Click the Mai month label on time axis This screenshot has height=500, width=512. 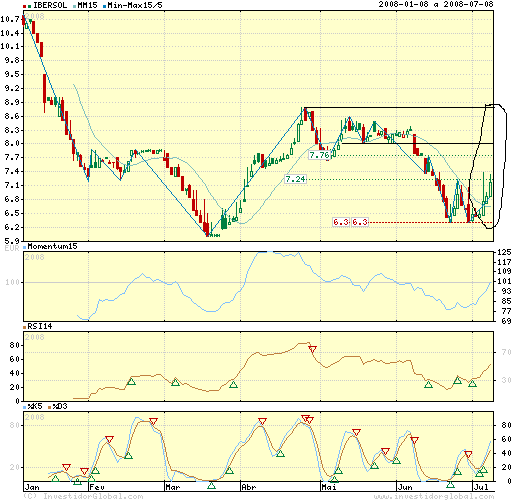pyautogui.click(x=329, y=487)
